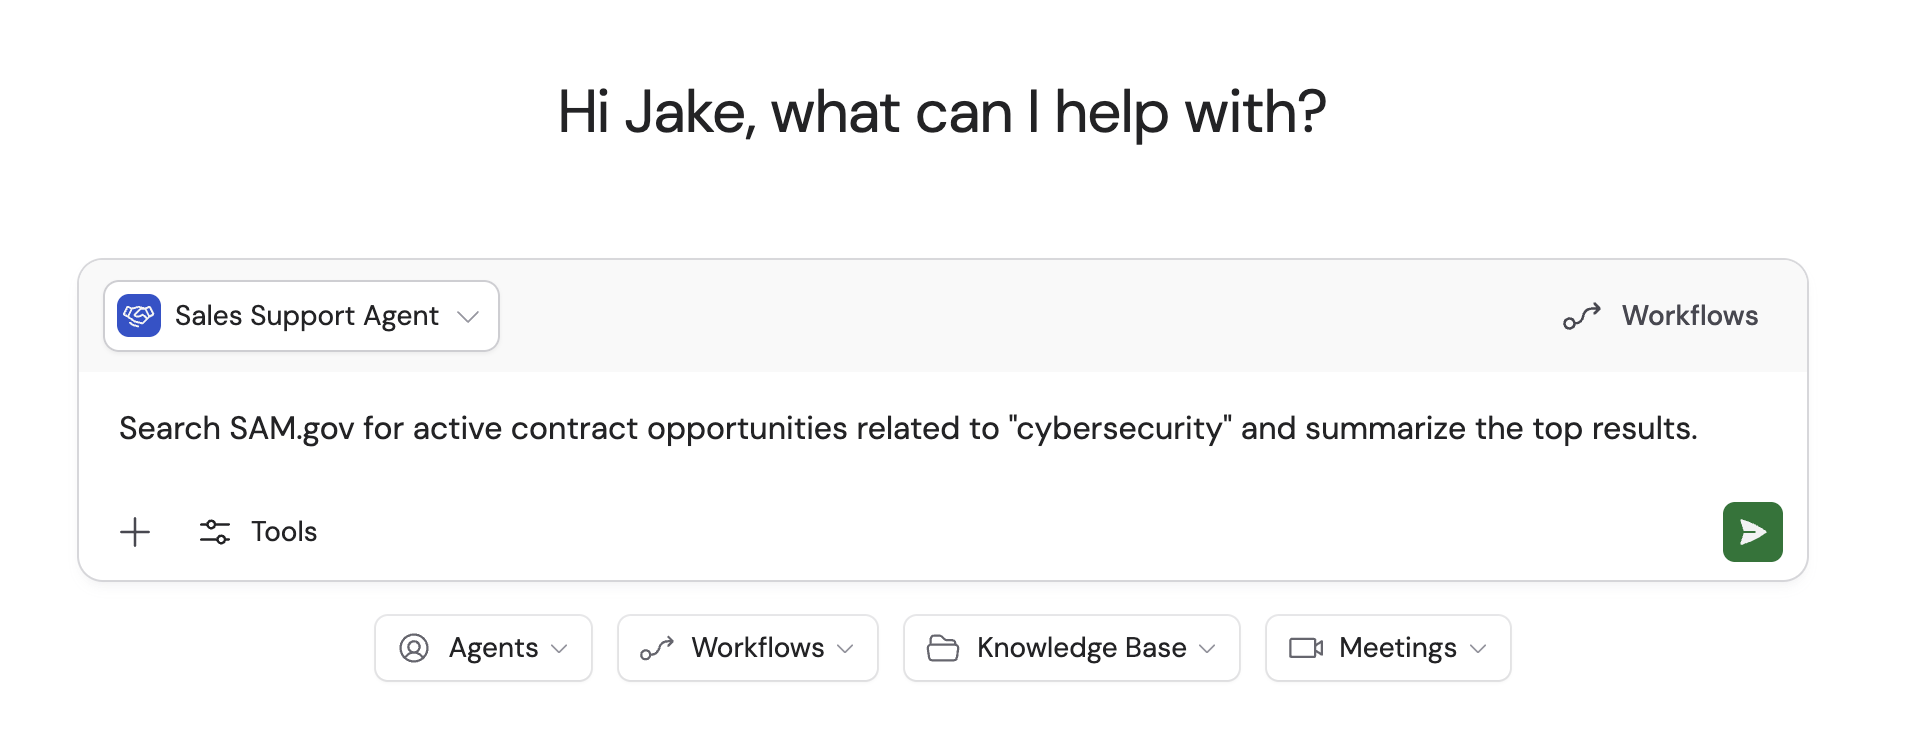This screenshot has width=1906, height=752.
Task: Open Tools using the sliders icon
Action: coord(214,531)
